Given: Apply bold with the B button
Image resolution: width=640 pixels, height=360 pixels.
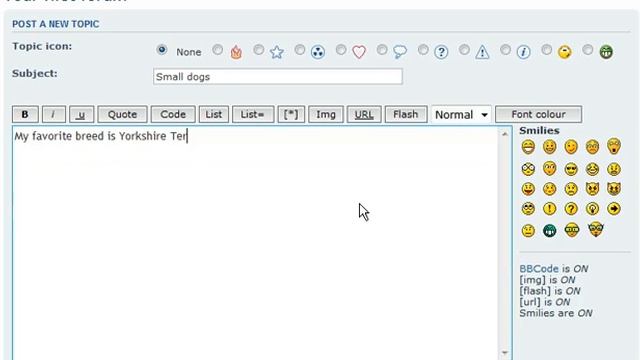Looking at the screenshot, I should coord(25,114).
